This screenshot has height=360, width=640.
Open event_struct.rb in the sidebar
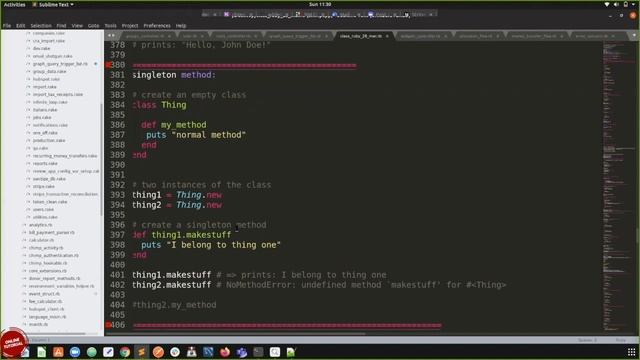click(x=44, y=293)
